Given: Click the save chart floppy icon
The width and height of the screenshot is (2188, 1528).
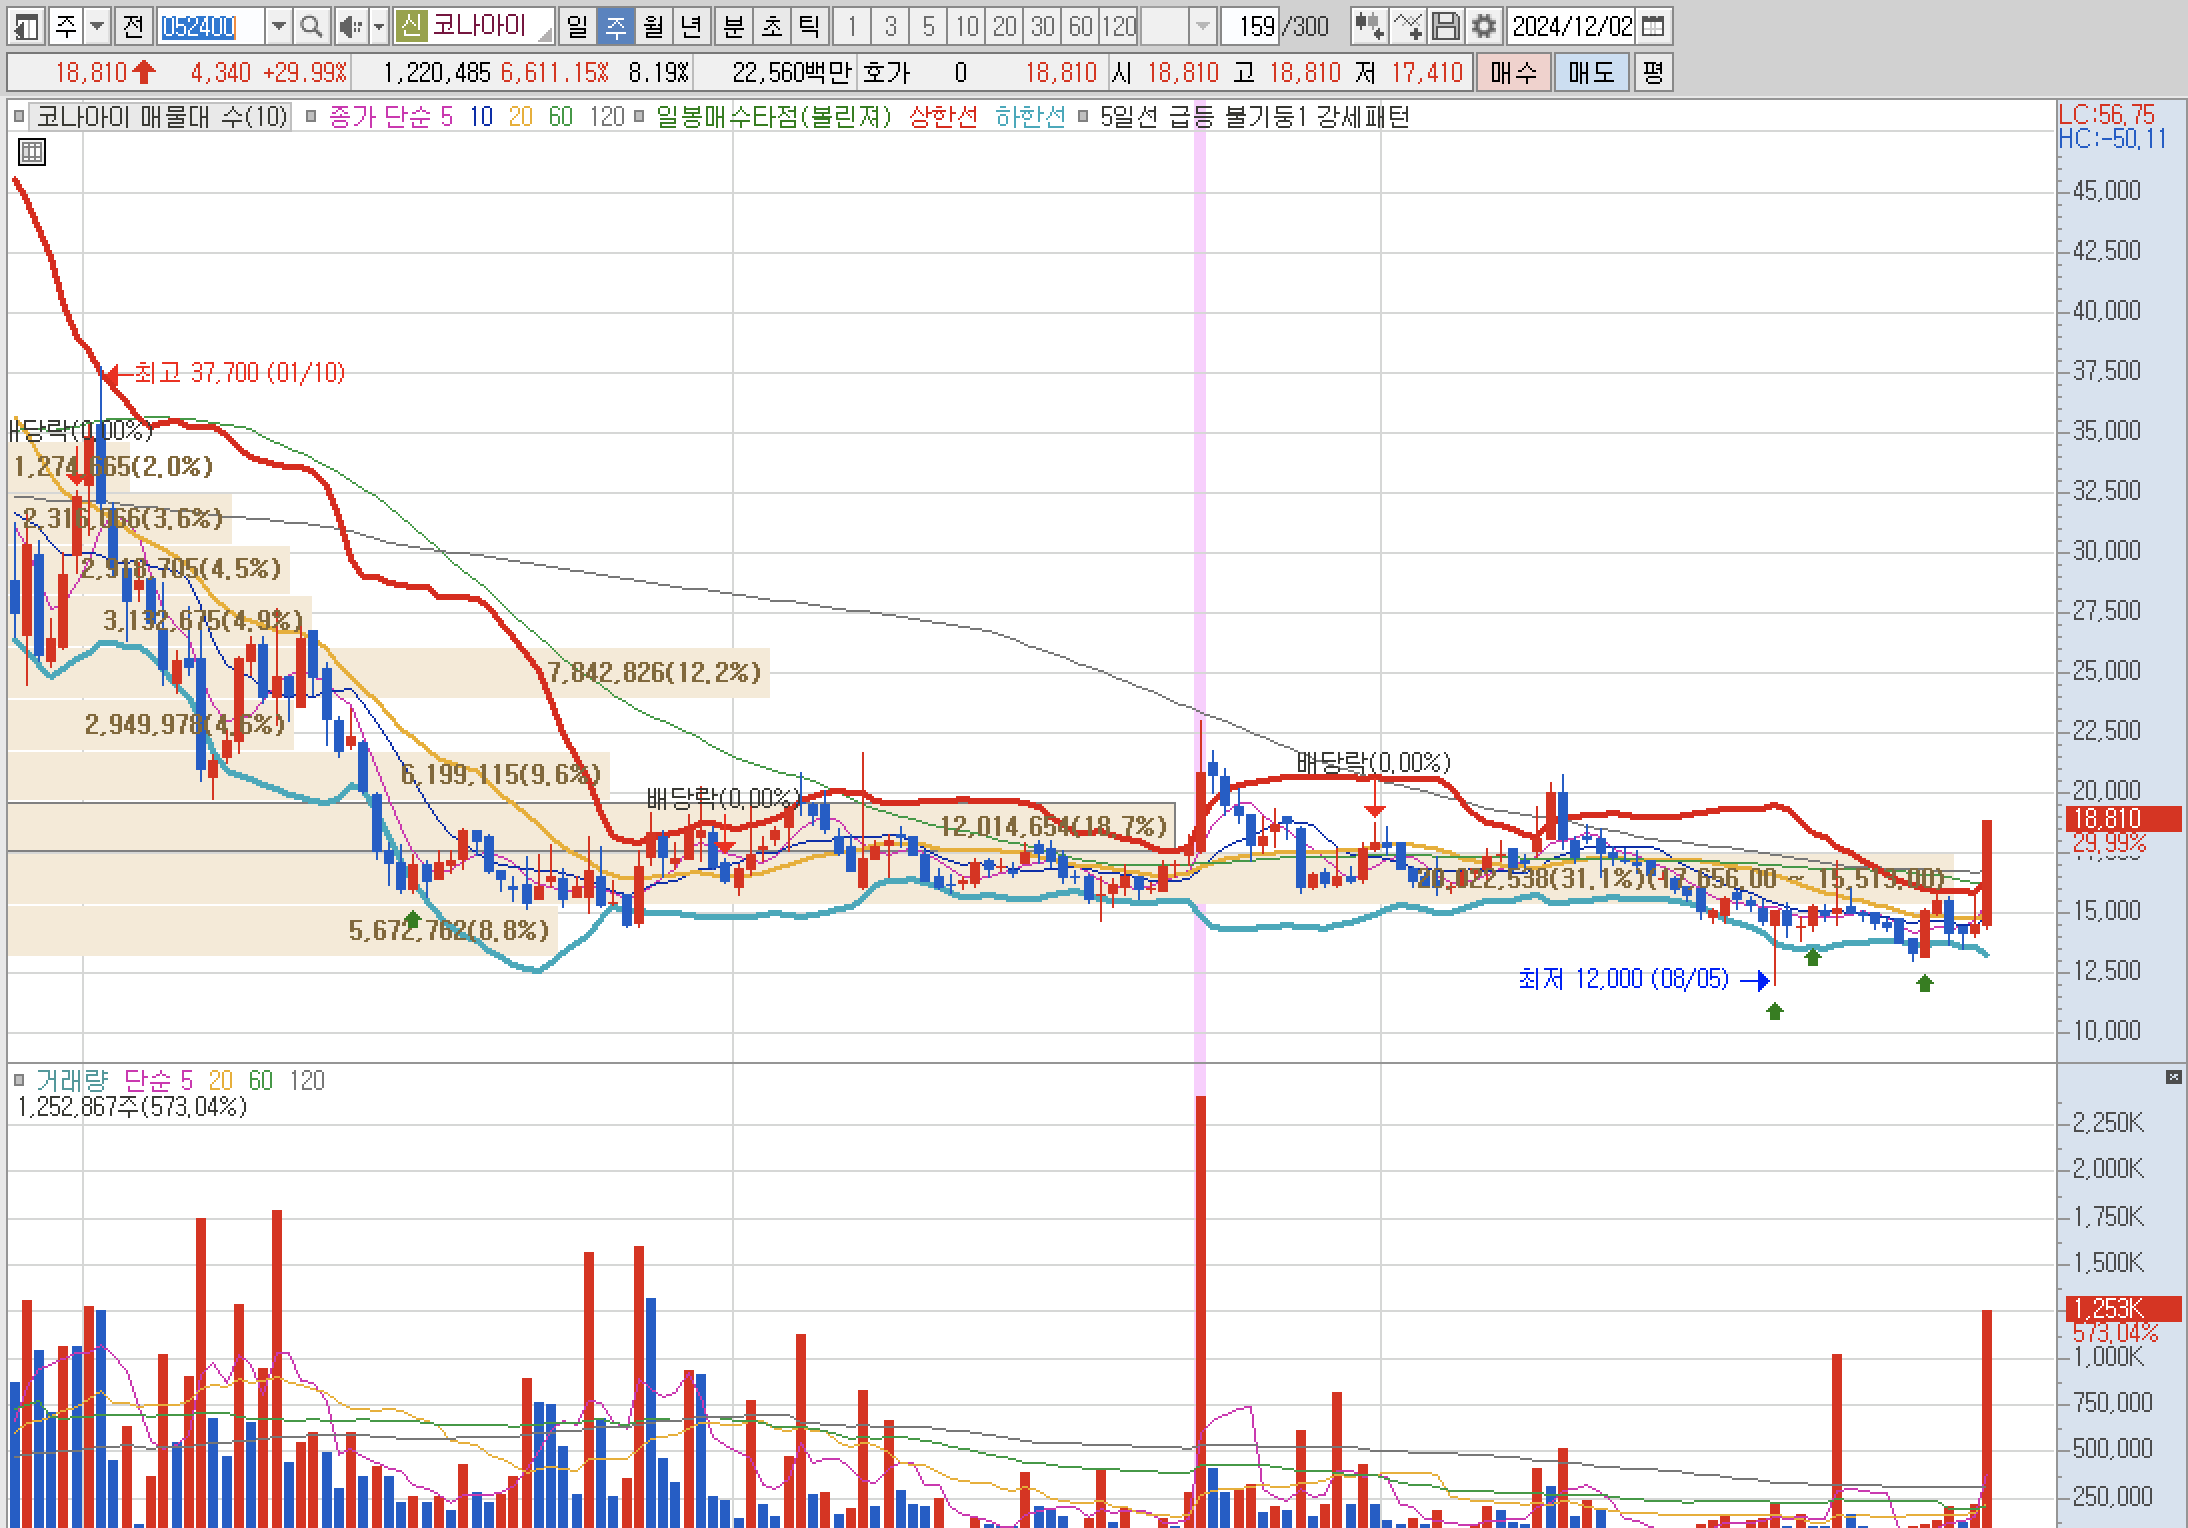Looking at the screenshot, I should click(1445, 27).
